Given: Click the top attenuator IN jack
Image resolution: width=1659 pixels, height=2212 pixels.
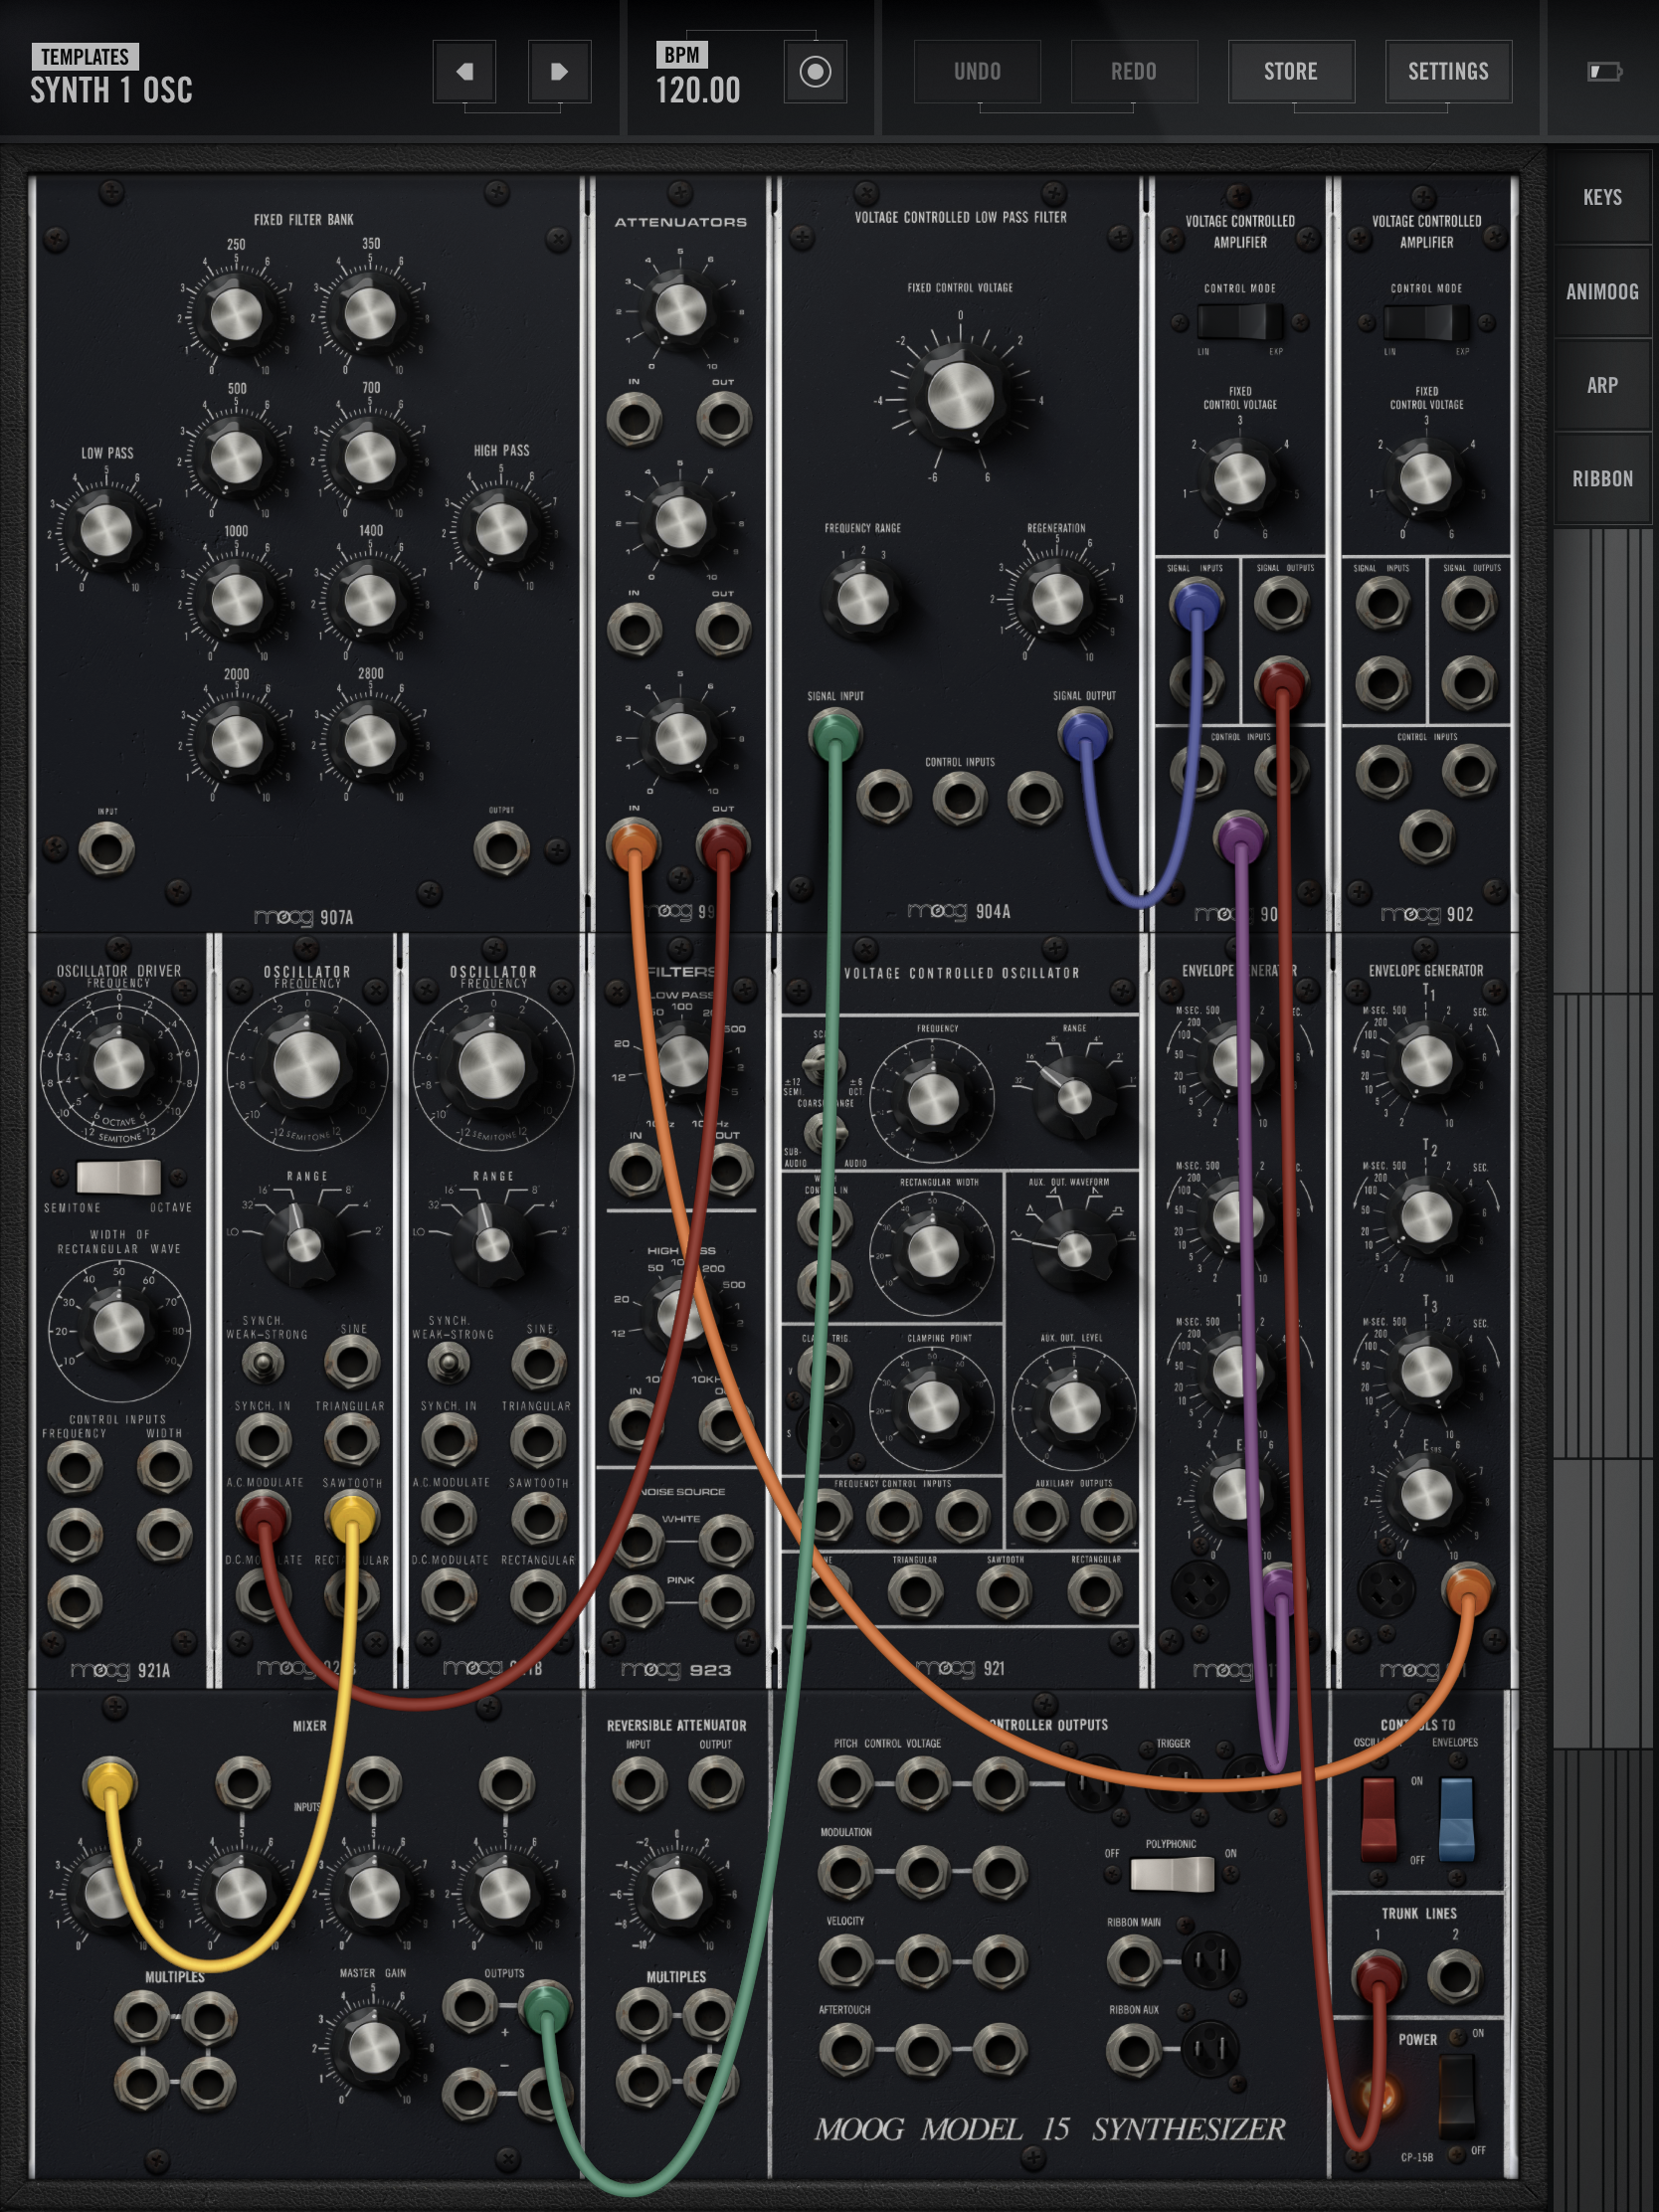Looking at the screenshot, I should 634,417.
